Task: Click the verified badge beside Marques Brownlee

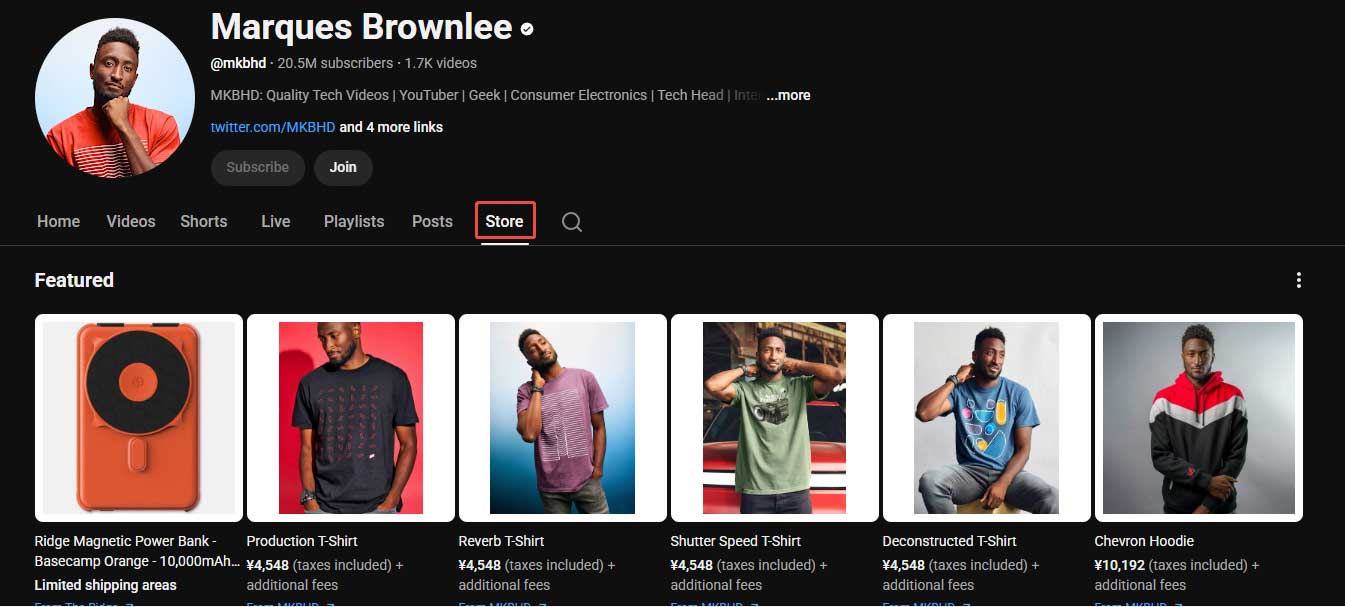Action: click(x=527, y=29)
